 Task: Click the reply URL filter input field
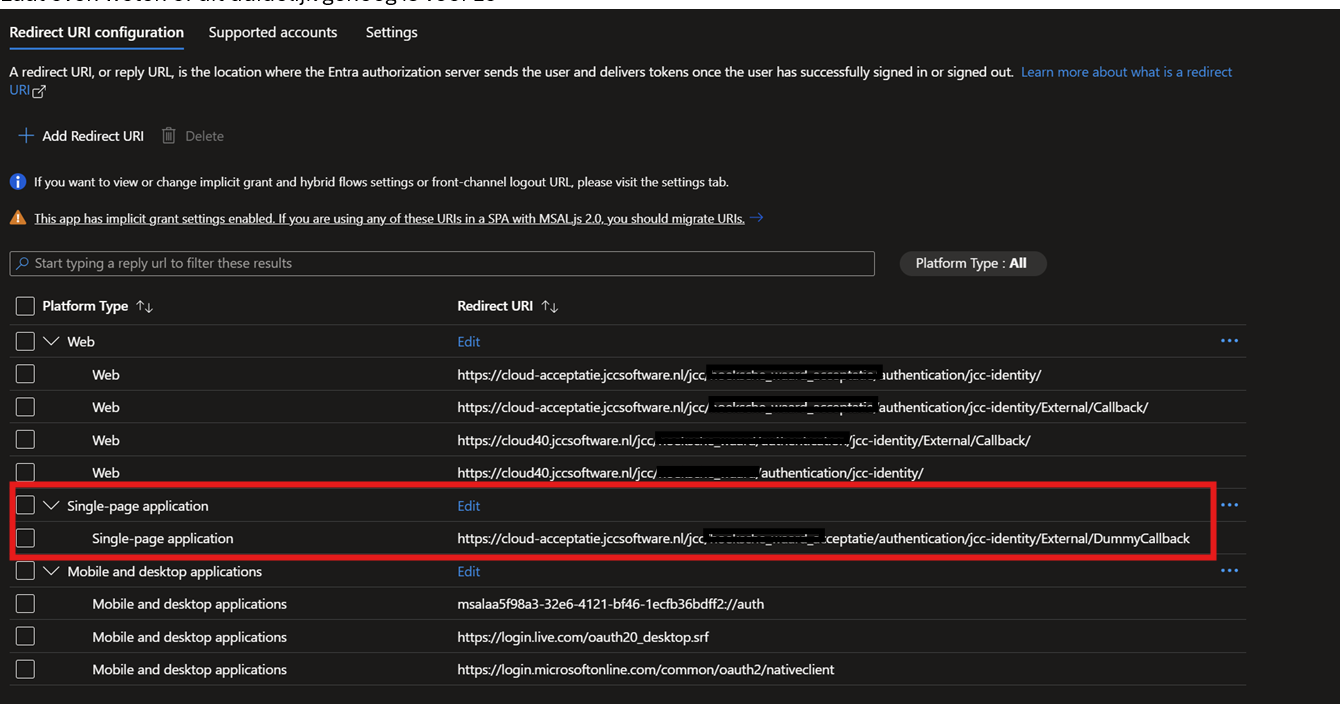(442, 263)
